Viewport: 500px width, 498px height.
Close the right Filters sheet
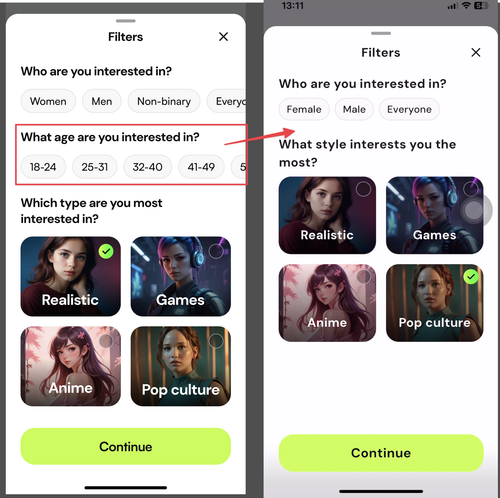coord(476,52)
